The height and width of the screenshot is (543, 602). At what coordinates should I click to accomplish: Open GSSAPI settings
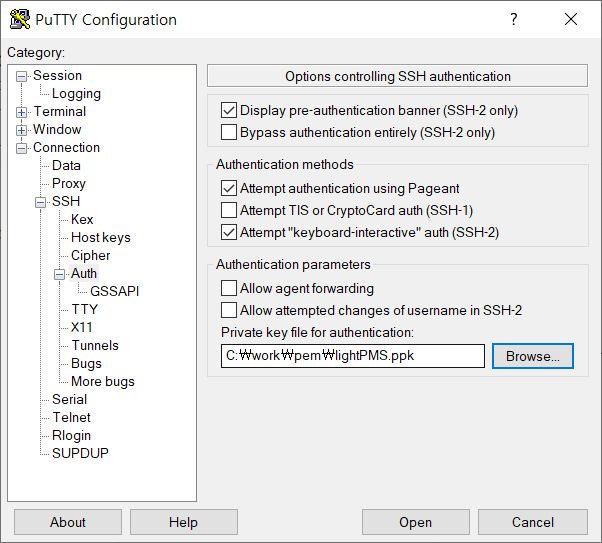click(x=114, y=291)
